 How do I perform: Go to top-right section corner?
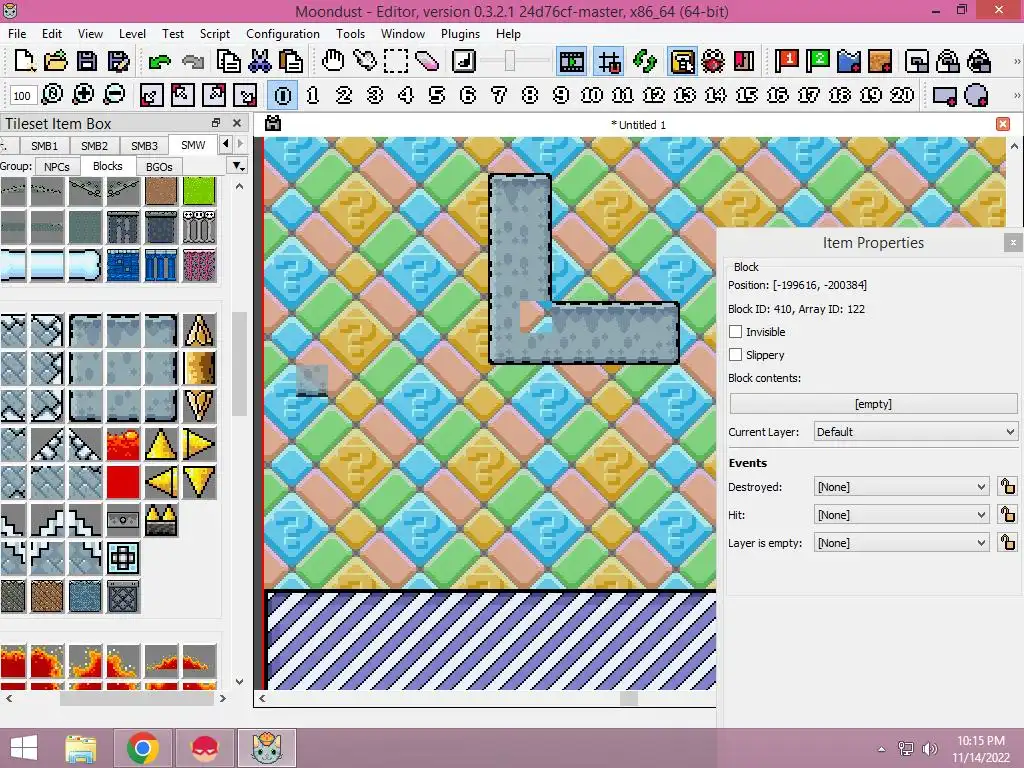(x=214, y=95)
